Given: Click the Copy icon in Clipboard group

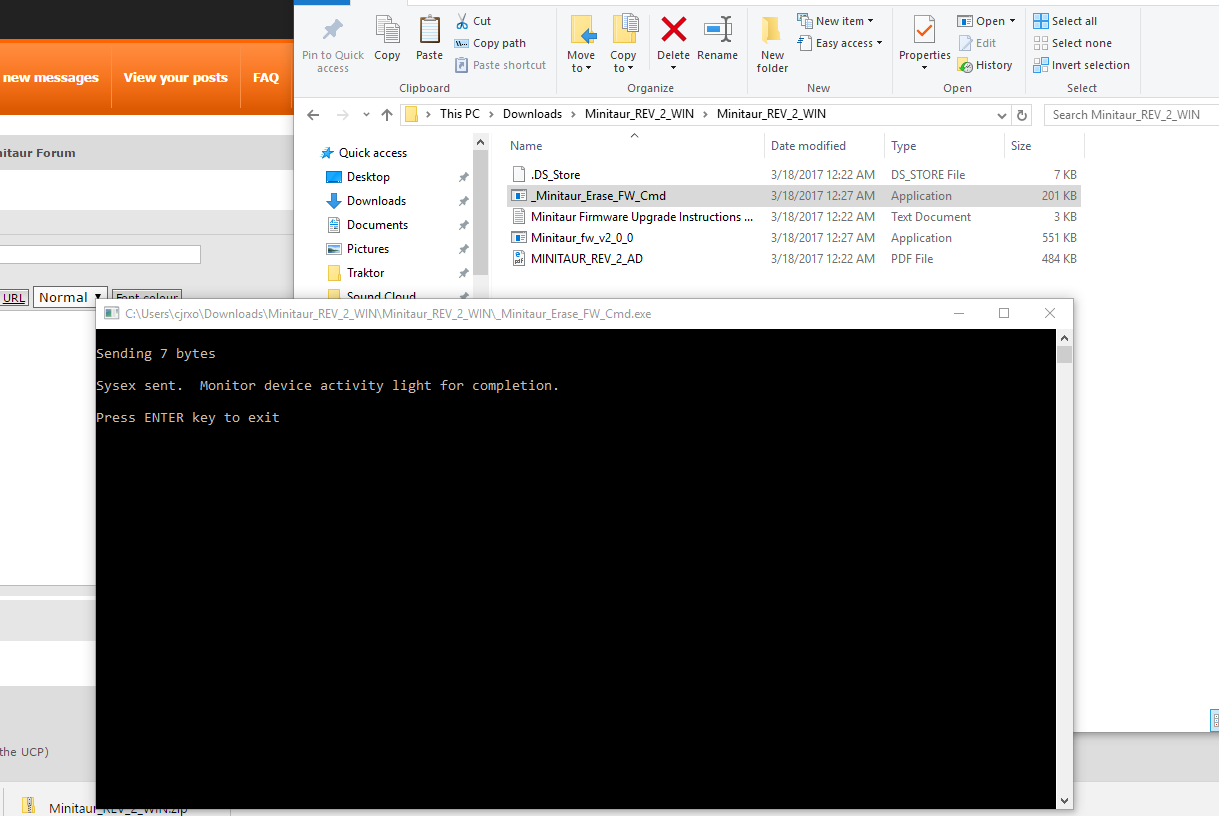Looking at the screenshot, I should tap(387, 32).
